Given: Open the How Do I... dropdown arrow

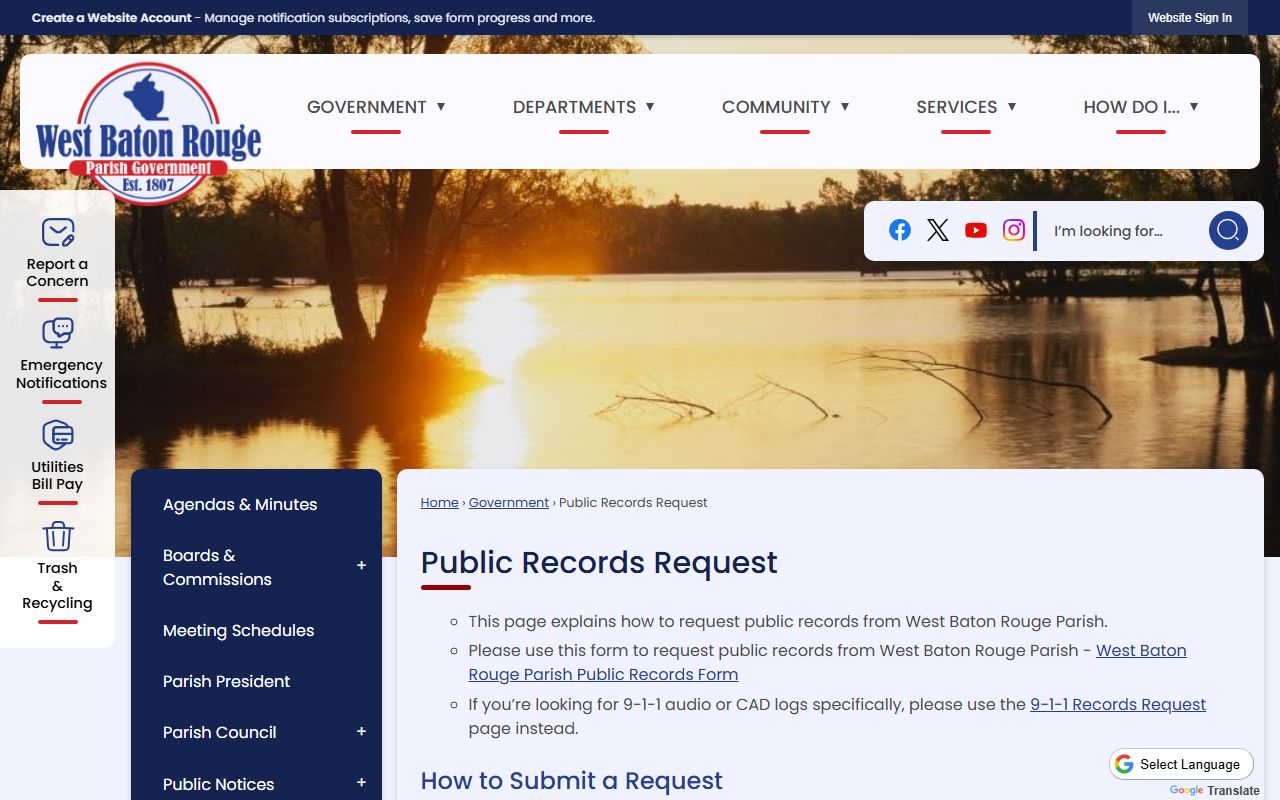Looking at the screenshot, I should (1194, 106).
